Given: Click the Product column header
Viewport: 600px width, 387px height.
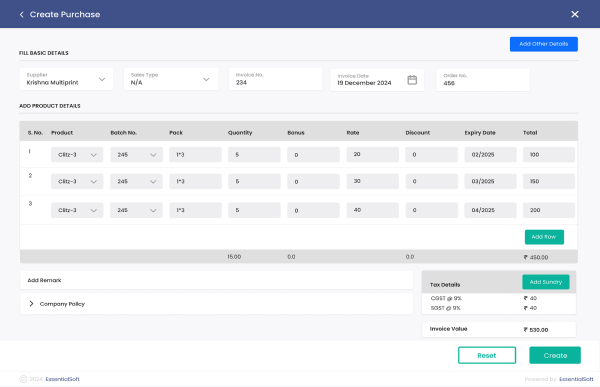Looking at the screenshot, I should point(62,133).
